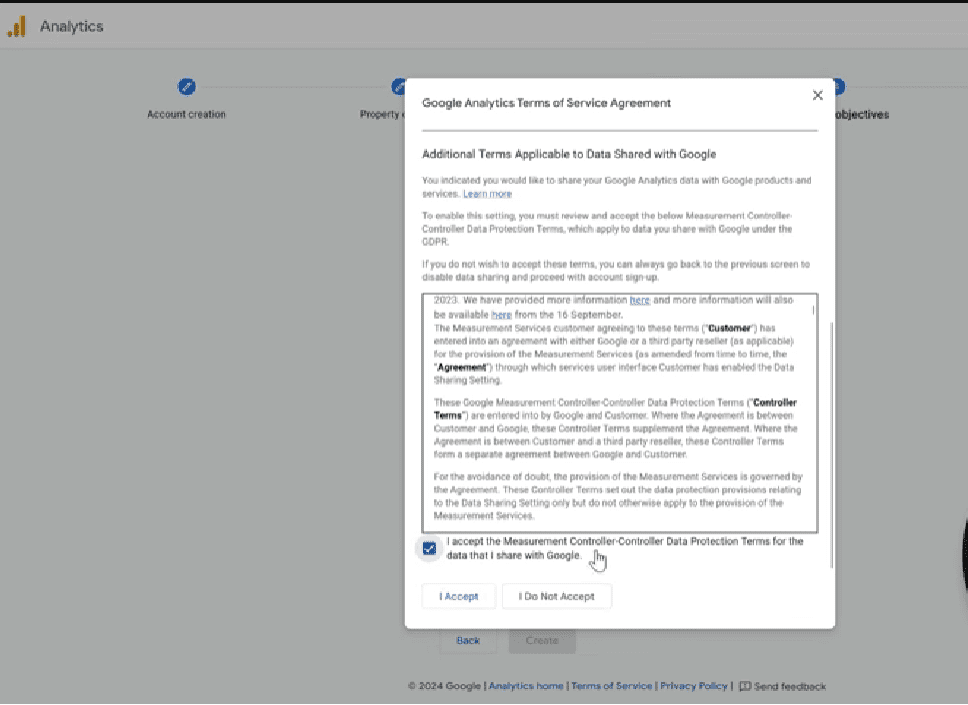Click the Send feedback speech-bubble icon

click(x=744, y=687)
